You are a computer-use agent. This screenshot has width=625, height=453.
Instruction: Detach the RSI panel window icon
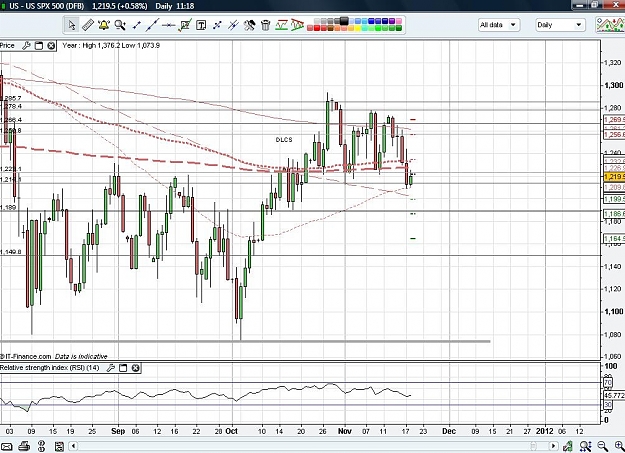[123, 368]
